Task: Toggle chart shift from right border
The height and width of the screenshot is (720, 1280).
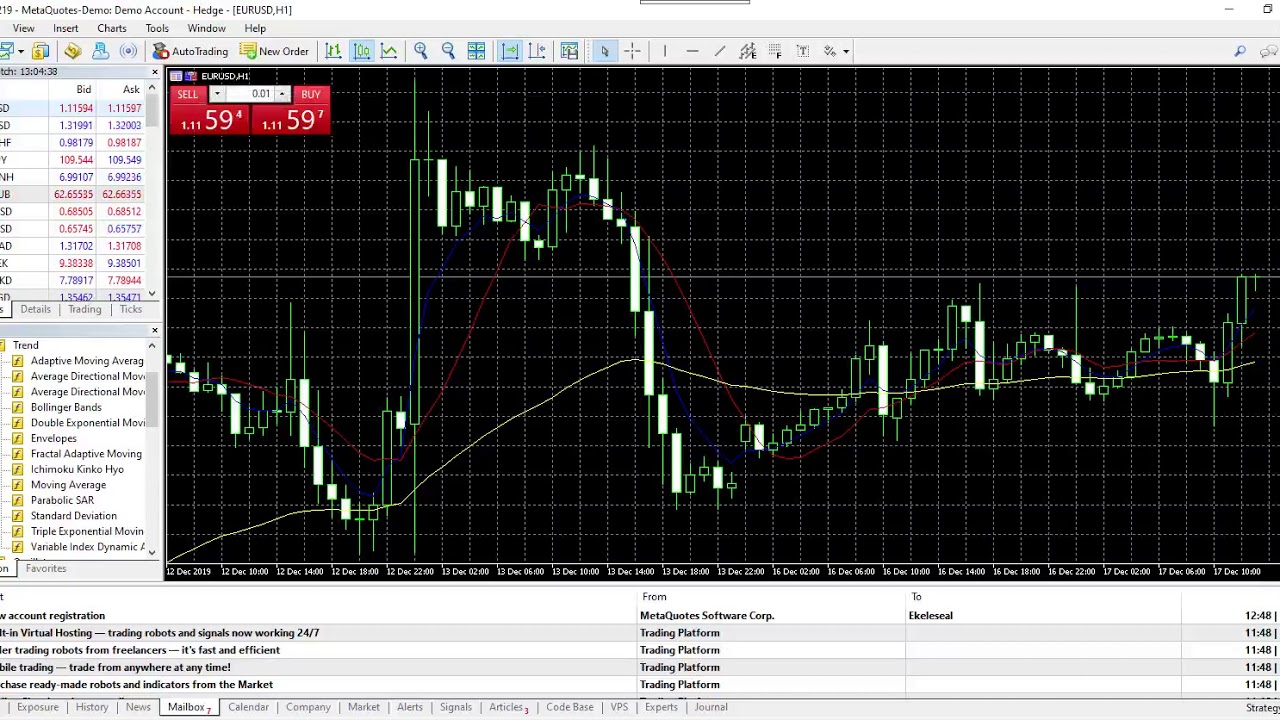Action: 537,51
